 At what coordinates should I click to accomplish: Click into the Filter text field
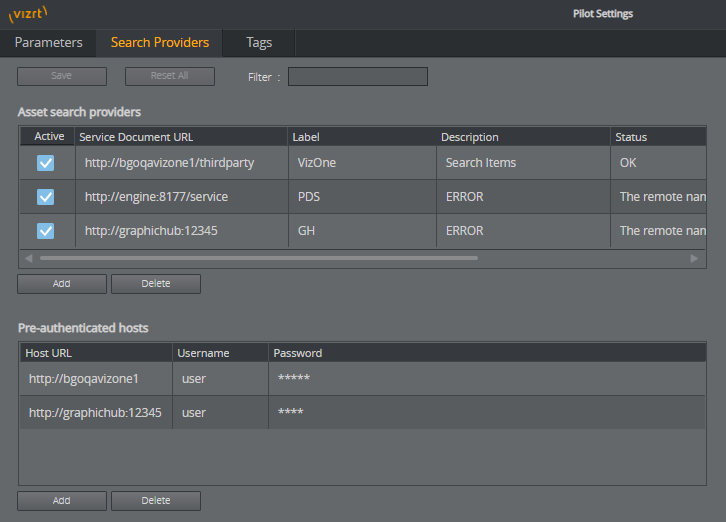[x=357, y=77]
